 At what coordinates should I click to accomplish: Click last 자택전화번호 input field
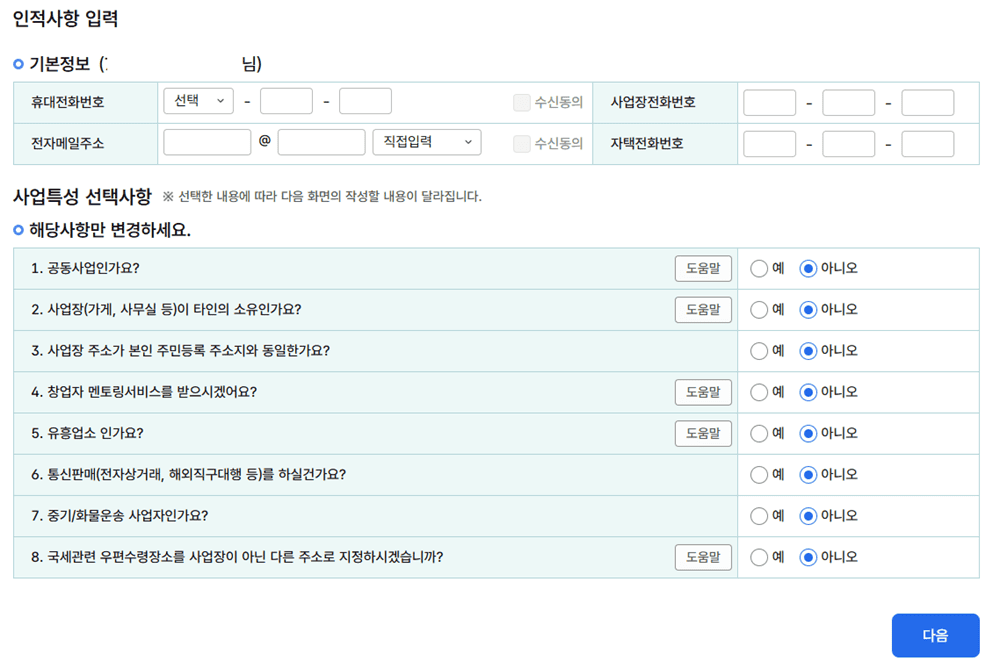click(928, 144)
